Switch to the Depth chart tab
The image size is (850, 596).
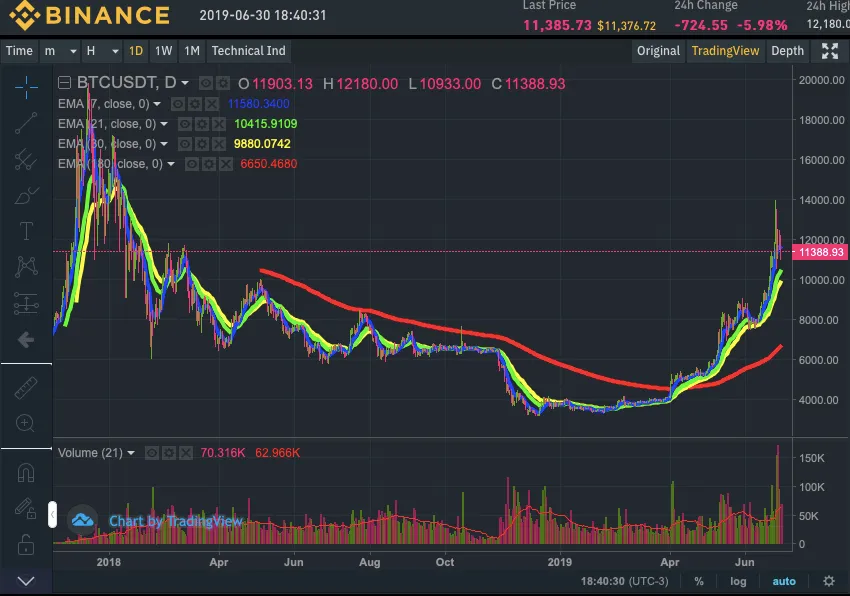click(x=787, y=51)
